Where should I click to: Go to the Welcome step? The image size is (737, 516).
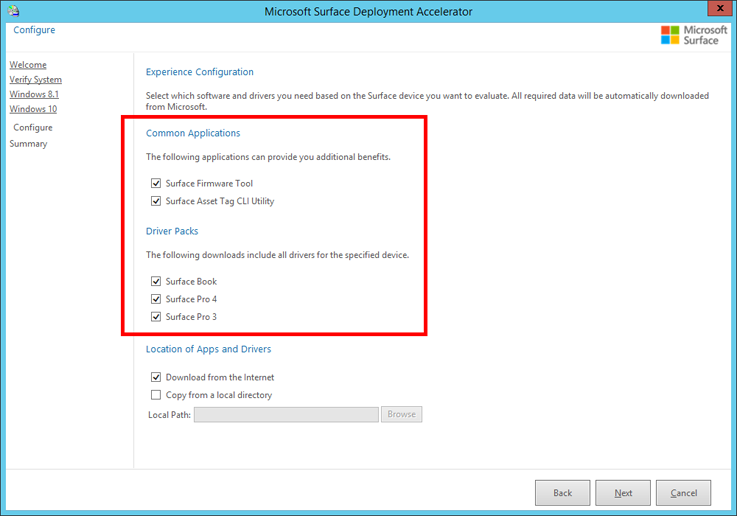pos(28,65)
